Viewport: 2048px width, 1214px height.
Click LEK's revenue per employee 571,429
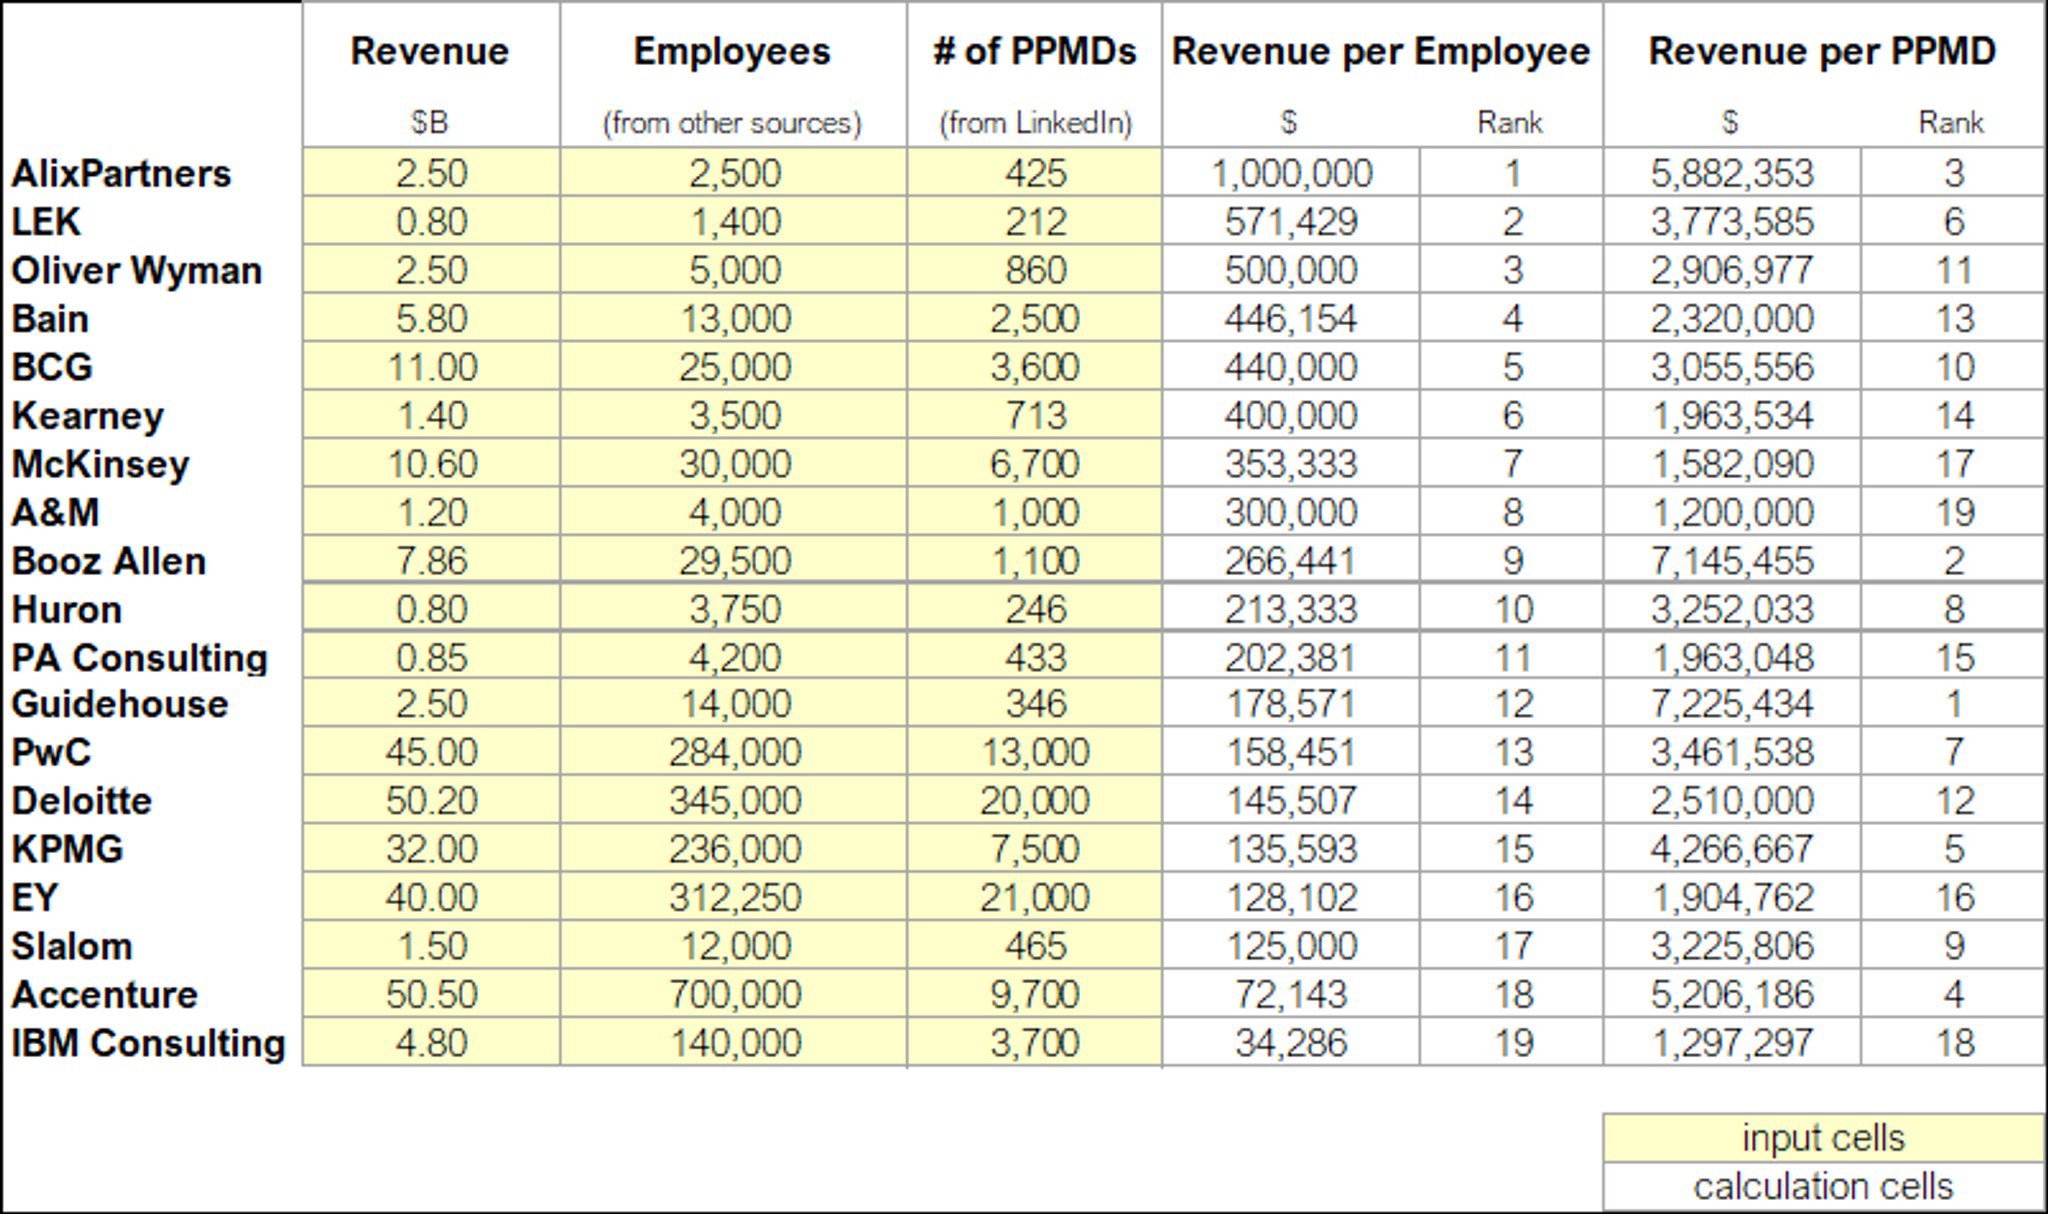tap(1291, 222)
